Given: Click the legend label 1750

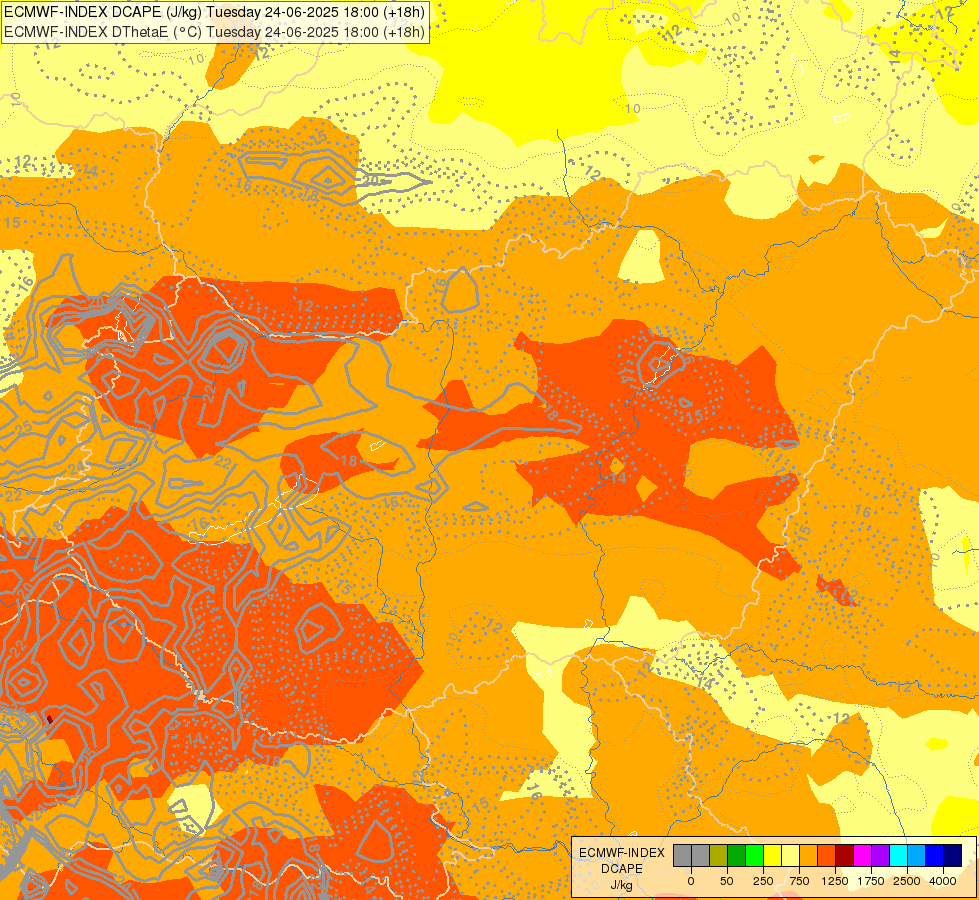Looking at the screenshot, I should (x=871, y=881).
